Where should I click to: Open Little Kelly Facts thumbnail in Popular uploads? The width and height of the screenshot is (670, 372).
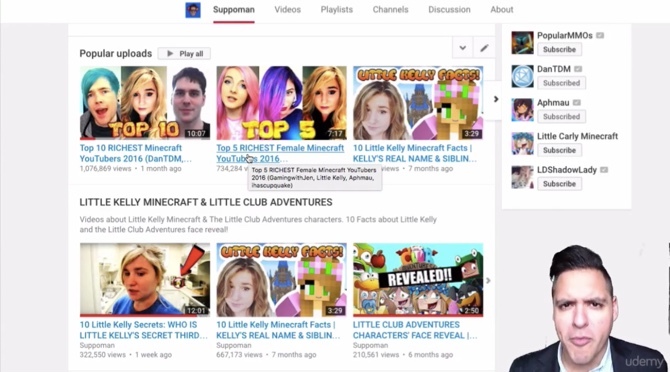tap(418, 103)
